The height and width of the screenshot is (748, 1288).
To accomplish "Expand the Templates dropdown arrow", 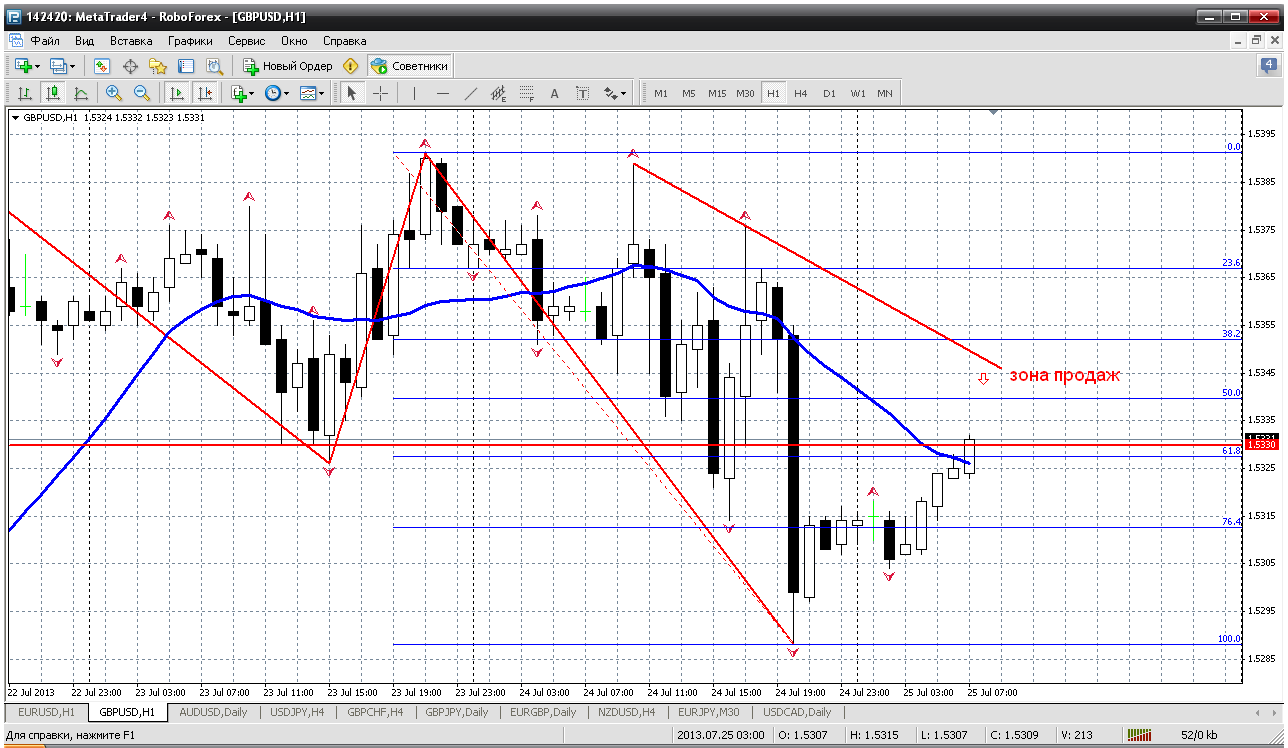I will (322, 93).
